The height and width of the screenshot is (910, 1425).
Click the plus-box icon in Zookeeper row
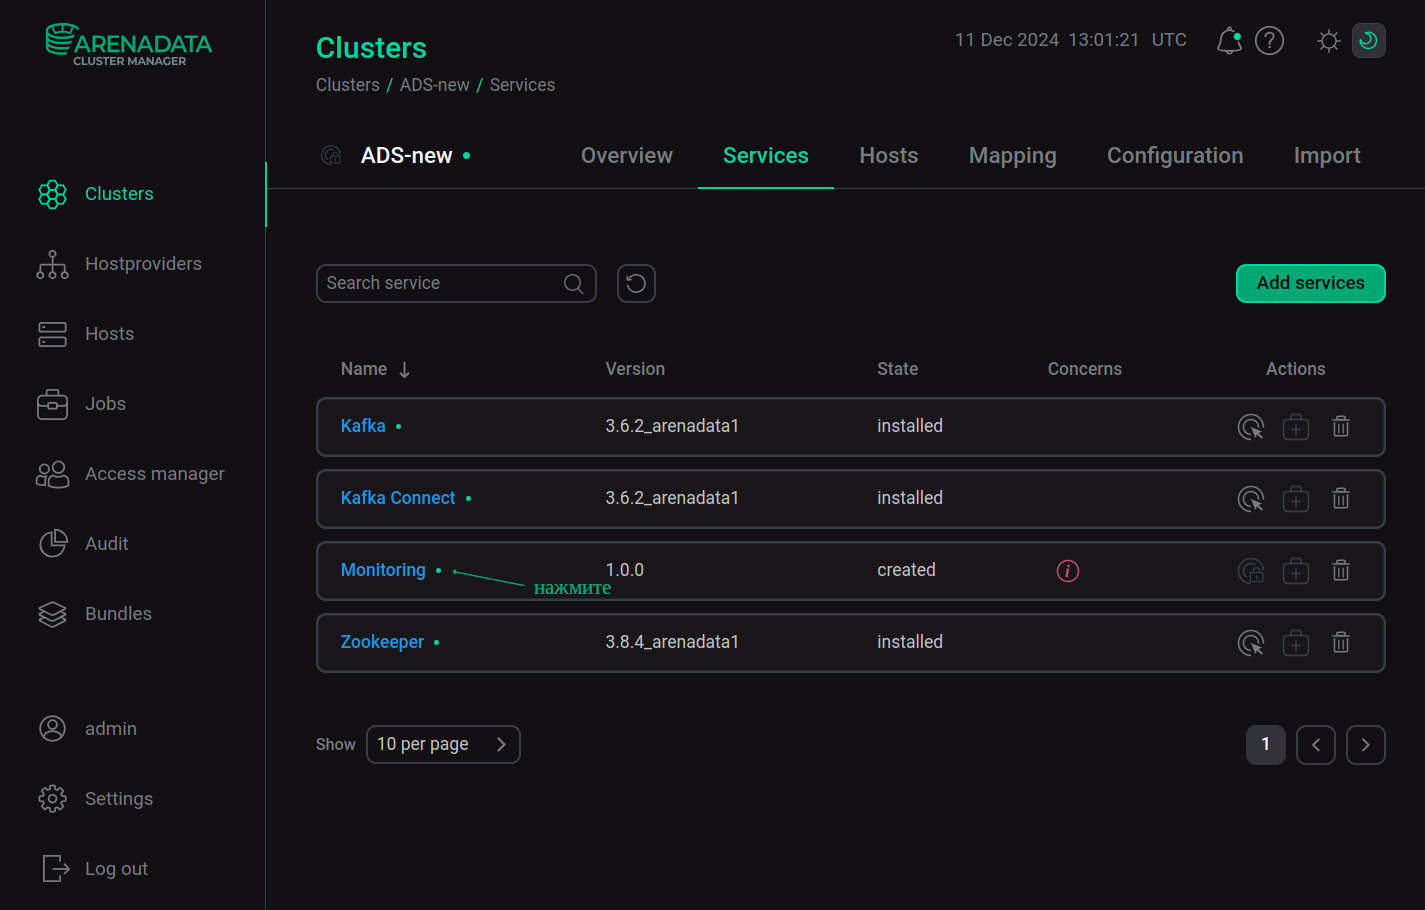click(1296, 643)
